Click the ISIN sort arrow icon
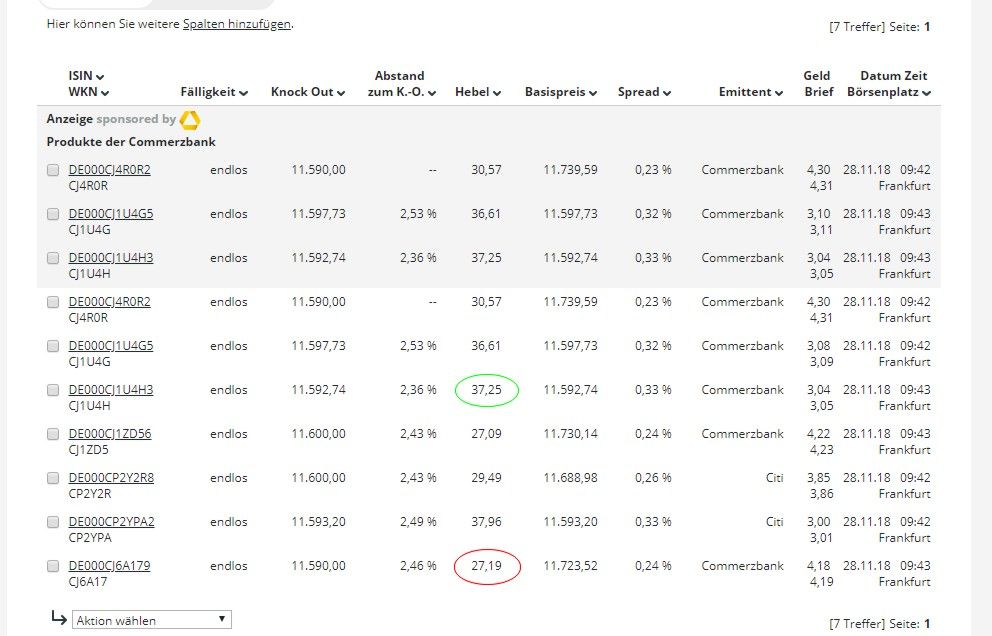The width and height of the screenshot is (992, 636). pos(100,77)
